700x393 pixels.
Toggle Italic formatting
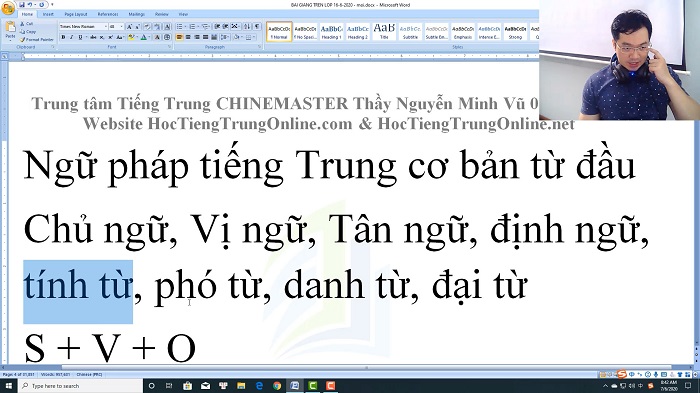coord(71,37)
